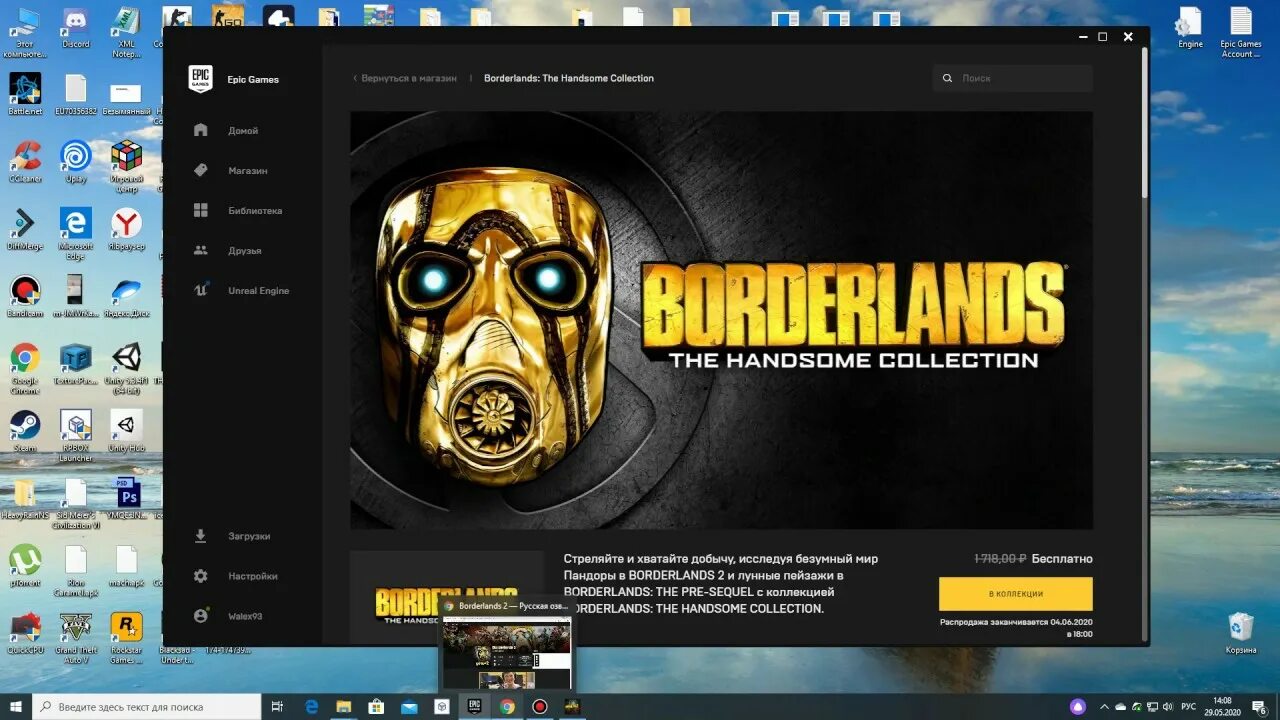This screenshot has width=1280, height=720.
Task: Open the taskbar clock and date
Action: [x=1225, y=707]
